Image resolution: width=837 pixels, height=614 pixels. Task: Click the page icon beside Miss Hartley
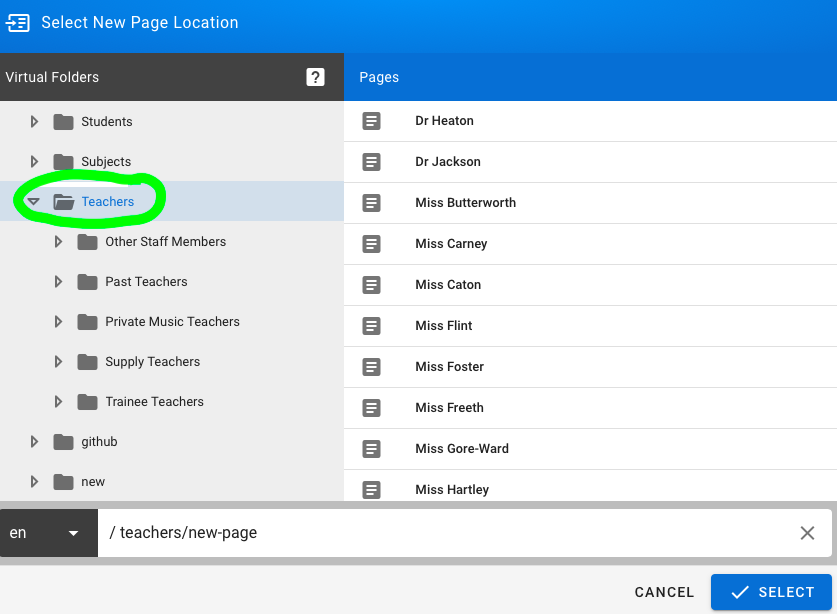[372, 490]
